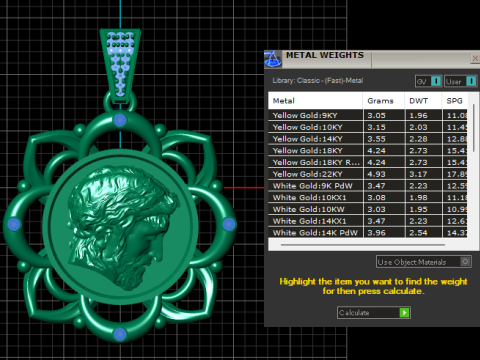Select the White Gold:14KX1 row
This screenshot has width=480, height=360.
tap(368, 221)
